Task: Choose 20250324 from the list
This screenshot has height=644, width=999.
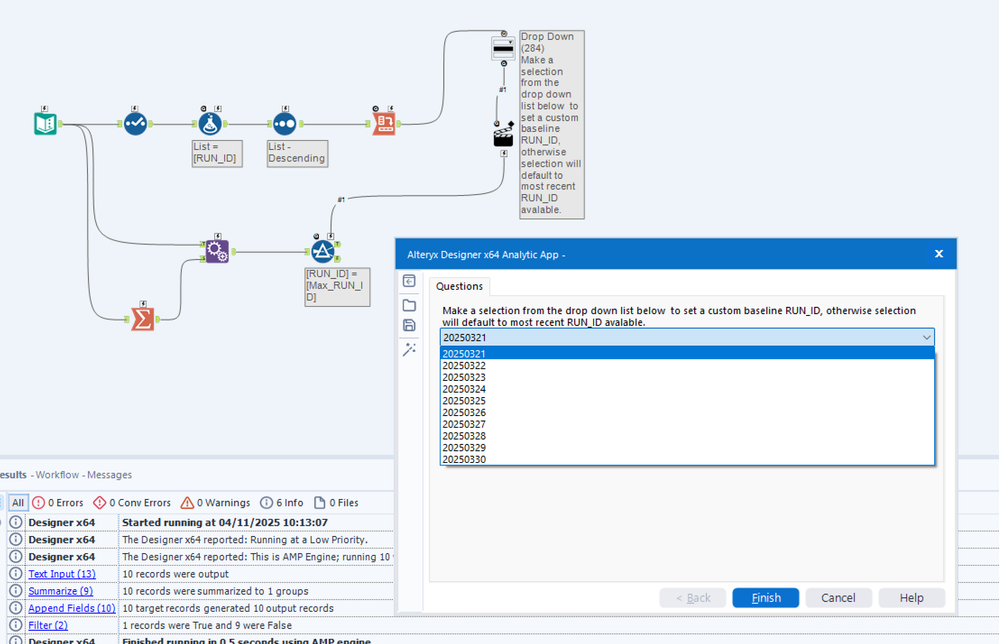Action: 687,389
